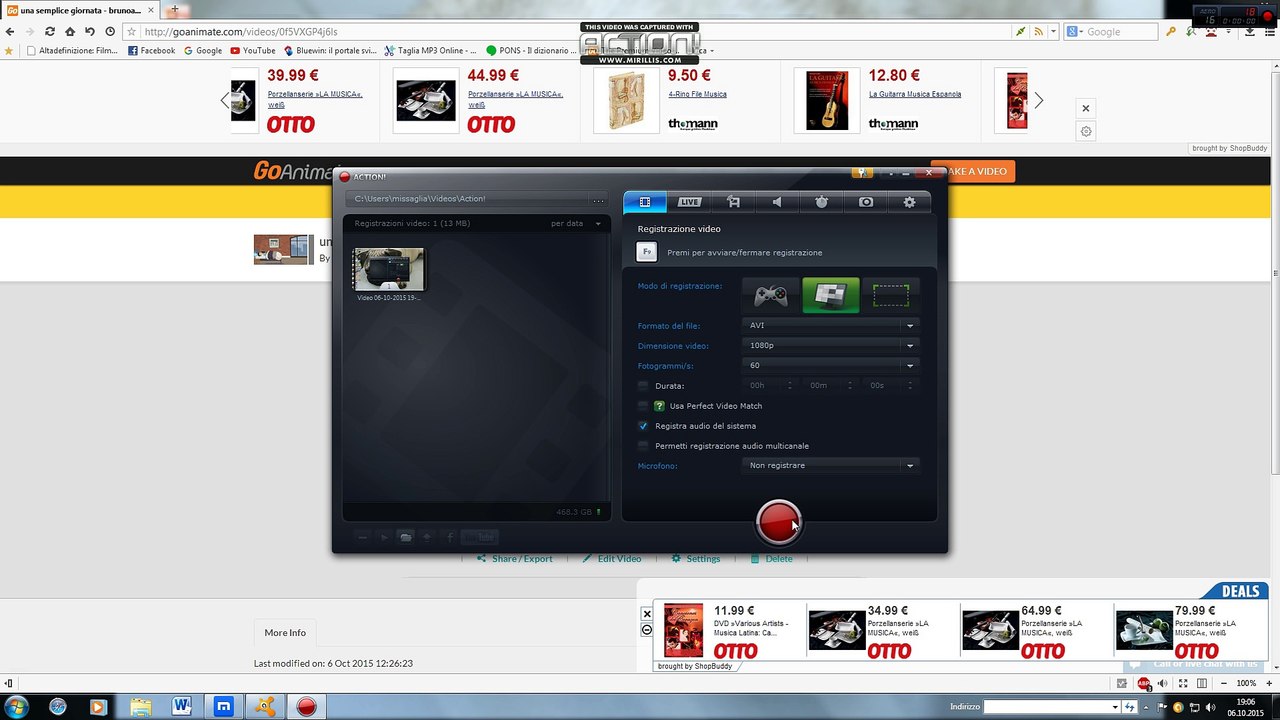Screen dimensions: 1280x720
Task: Click the YouTube upload button in Action!
Action: pyautogui.click(x=479, y=537)
